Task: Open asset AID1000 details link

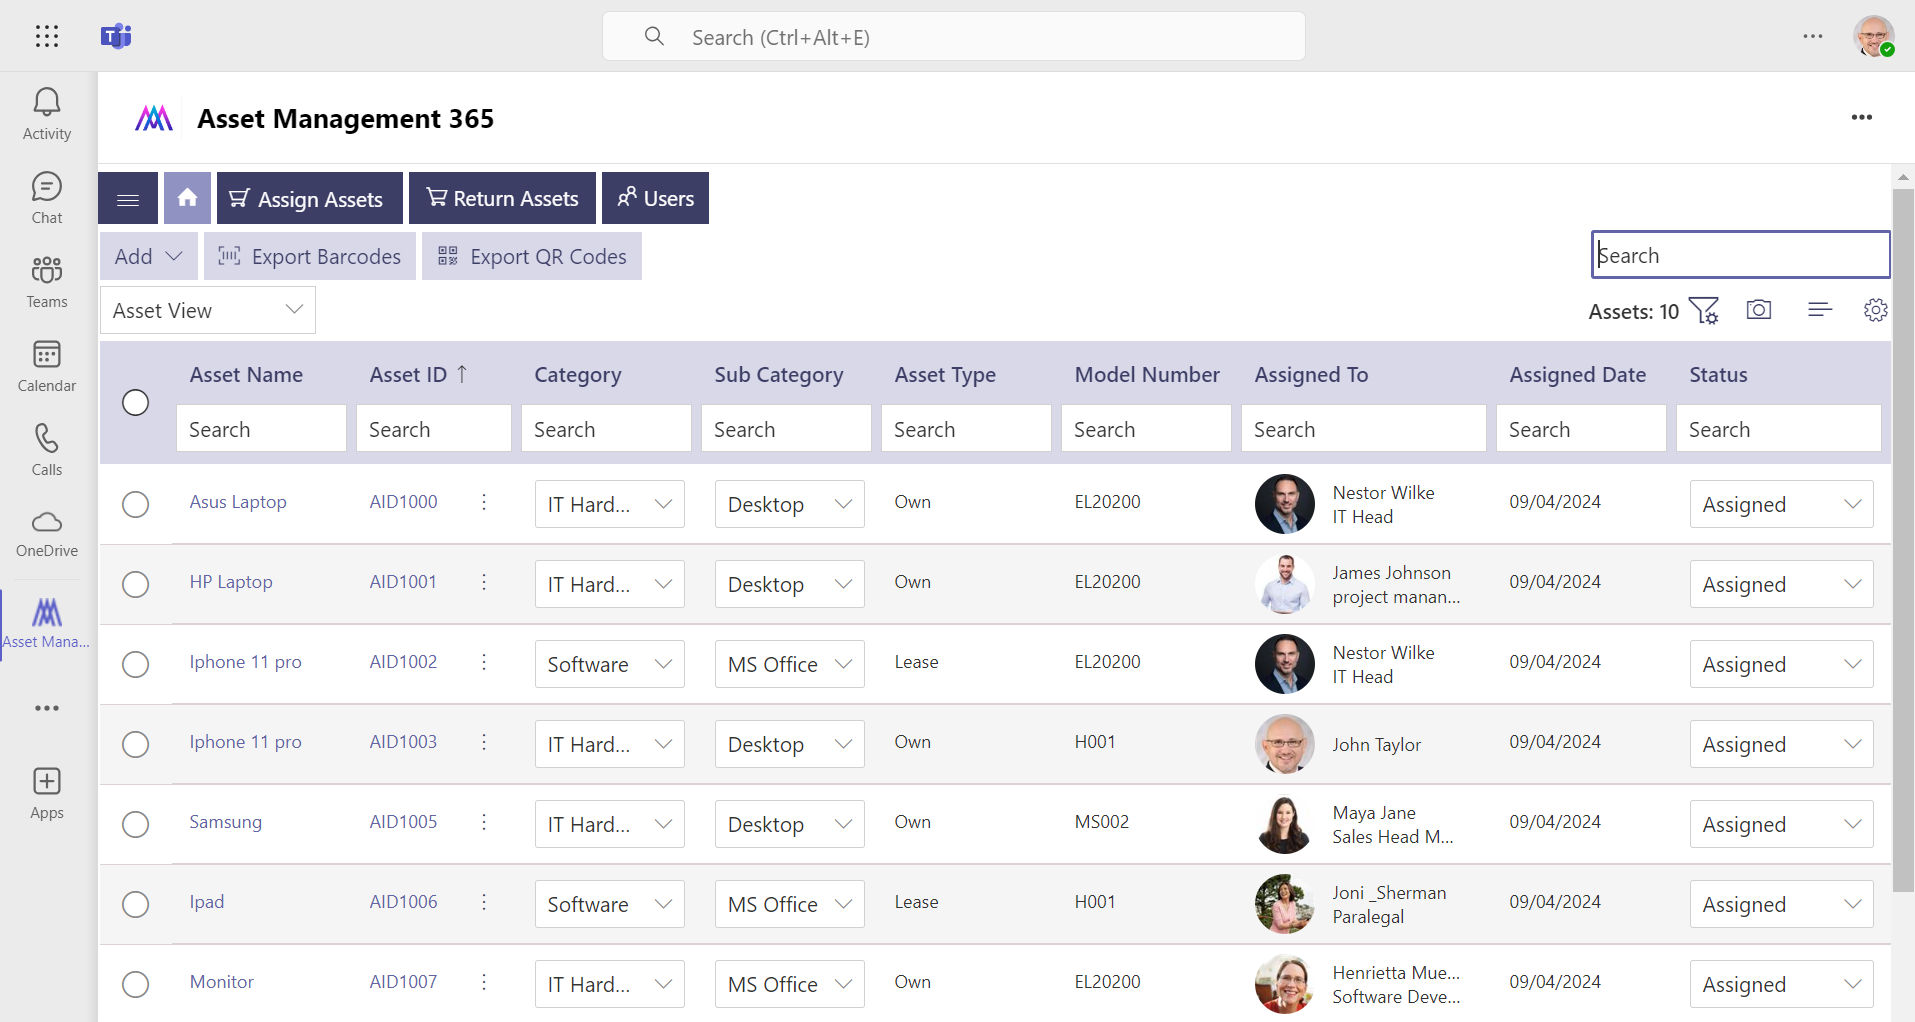Action: 402,501
